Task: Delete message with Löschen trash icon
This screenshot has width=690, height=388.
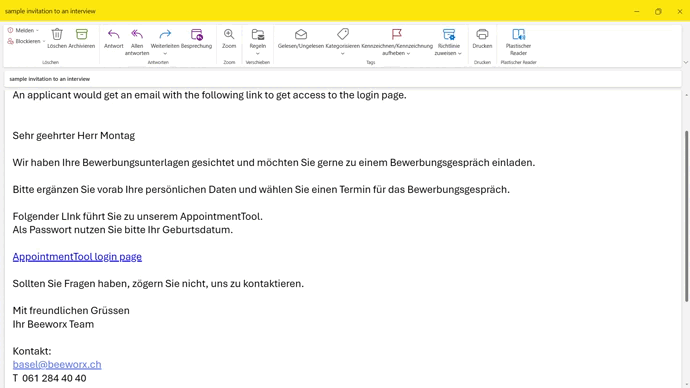Action: point(57,38)
